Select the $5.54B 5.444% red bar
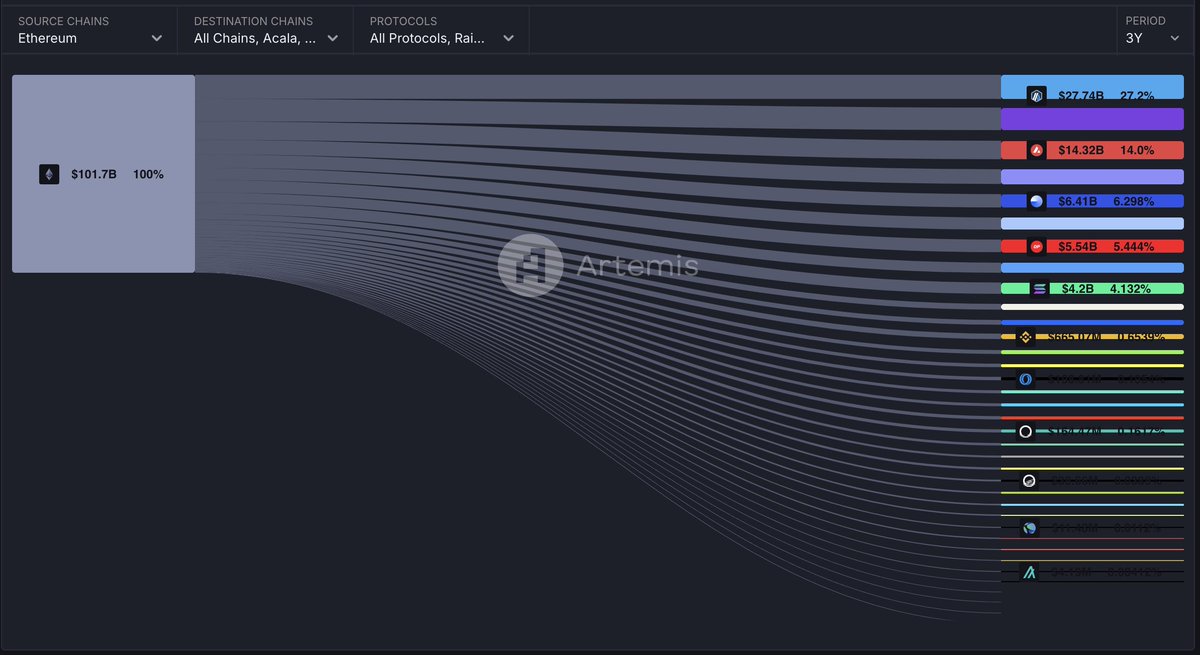This screenshot has width=1200, height=655. click(x=1092, y=246)
